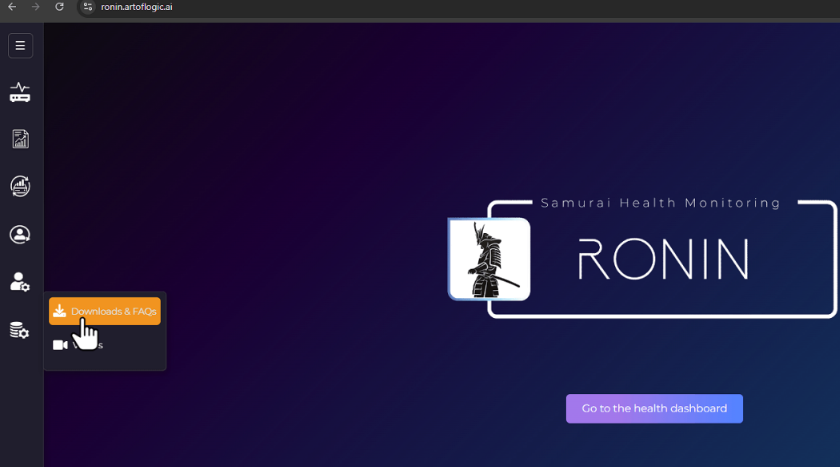Open the database settings sidebar icon

pos(20,330)
